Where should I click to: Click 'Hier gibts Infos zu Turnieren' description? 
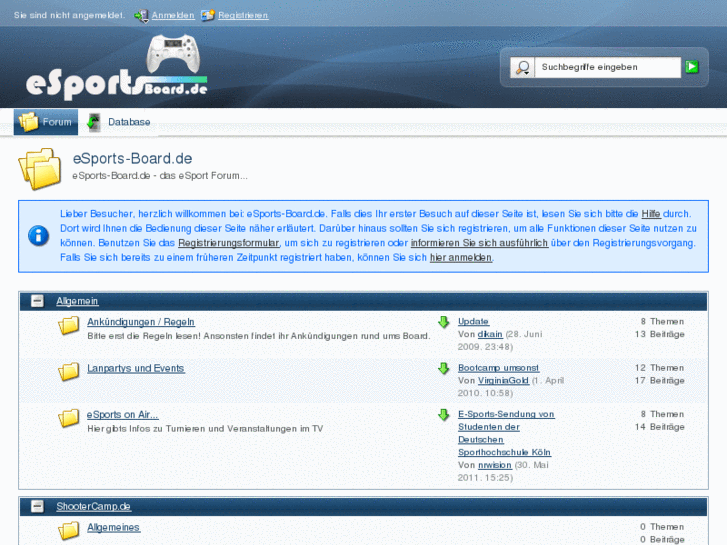tap(205, 429)
